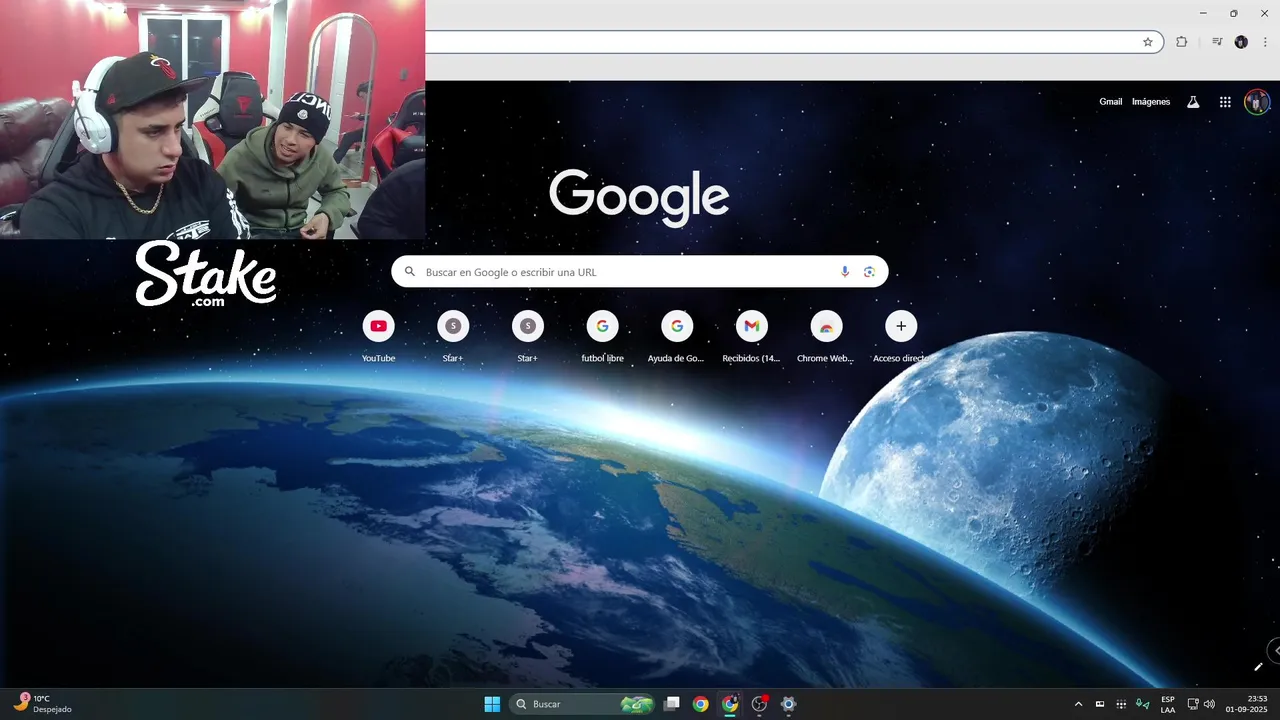
Task: Click the taskbar Buscar search box
Action: pos(583,704)
